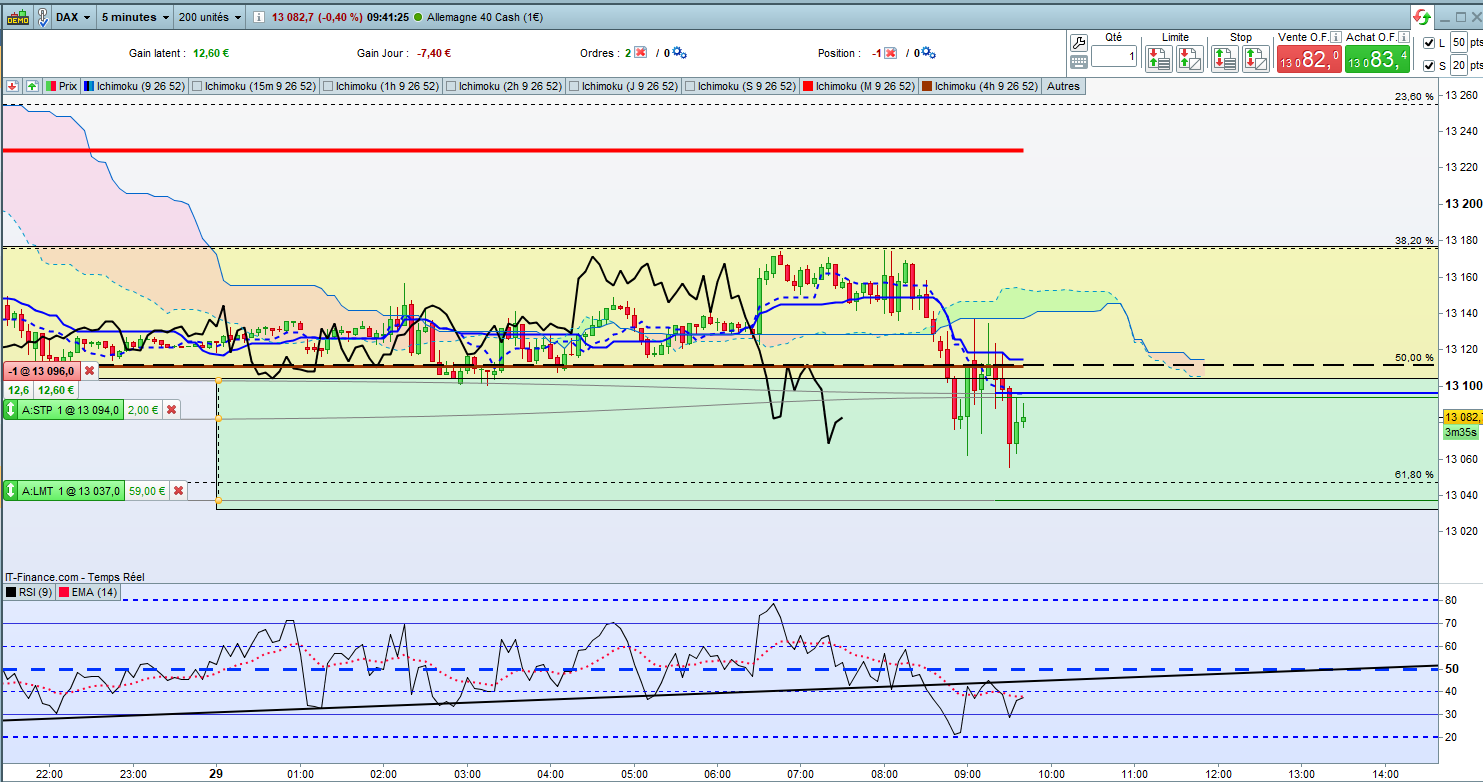Image resolution: width=1483 pixels, height=782 pixels.
Task: Toggle the Ichimoku (15m 9 26 52) checkbox
Action: (197, 87)
